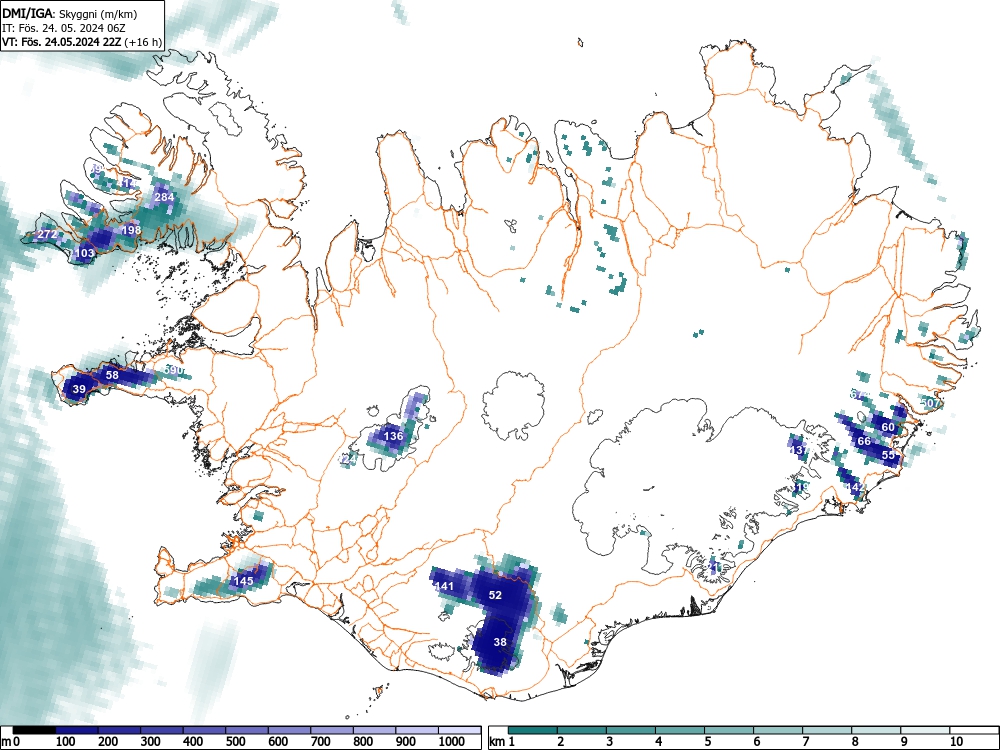The height and width of the screenshot is (750, 1000).
Task: Click the 60 value in the east fjords
Action: coord(888,427)
